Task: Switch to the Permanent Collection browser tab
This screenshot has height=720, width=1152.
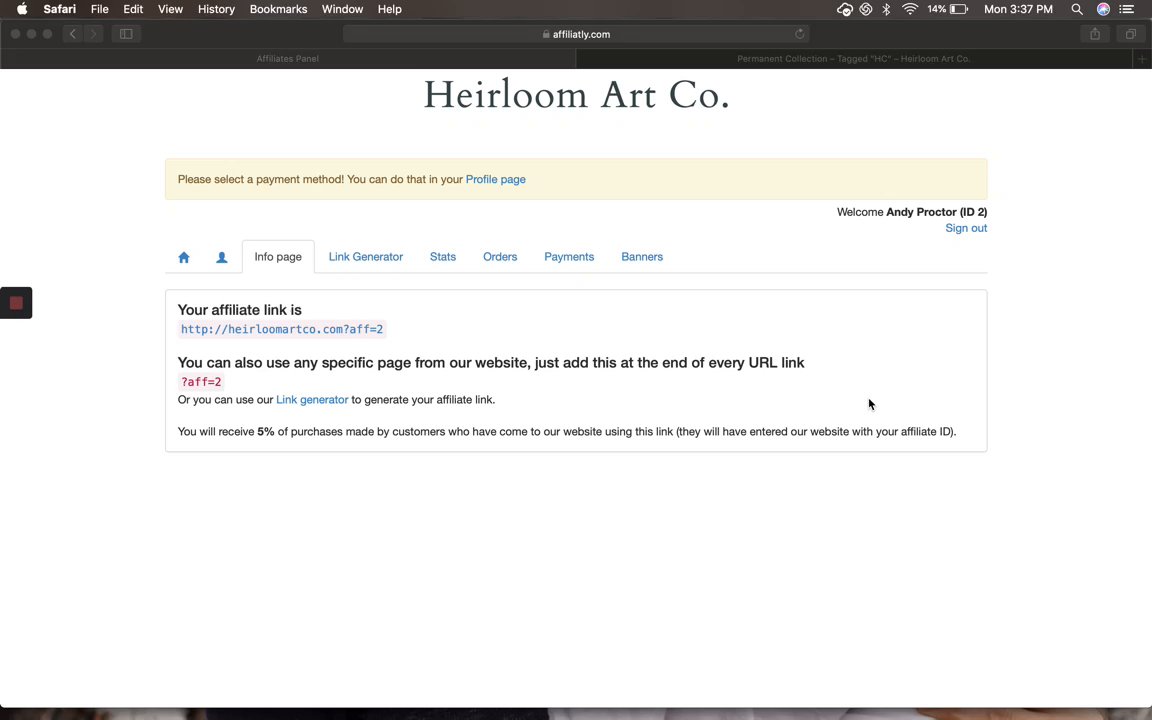Action: pyautogui.click(x=854, y=59)
